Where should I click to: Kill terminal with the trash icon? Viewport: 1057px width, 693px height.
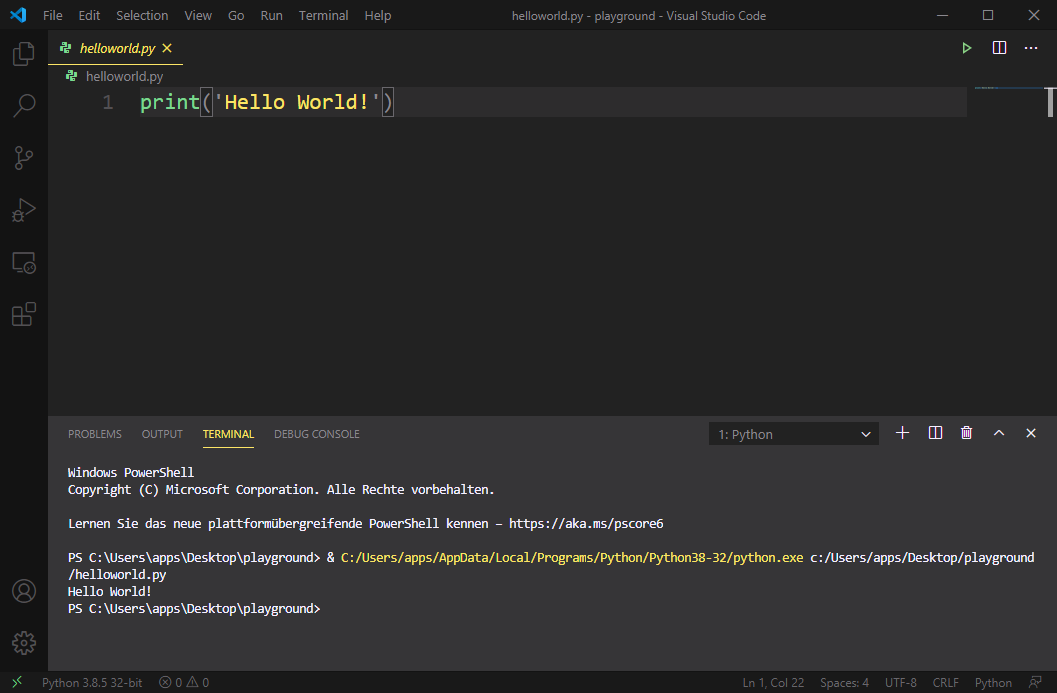[966, 433]
